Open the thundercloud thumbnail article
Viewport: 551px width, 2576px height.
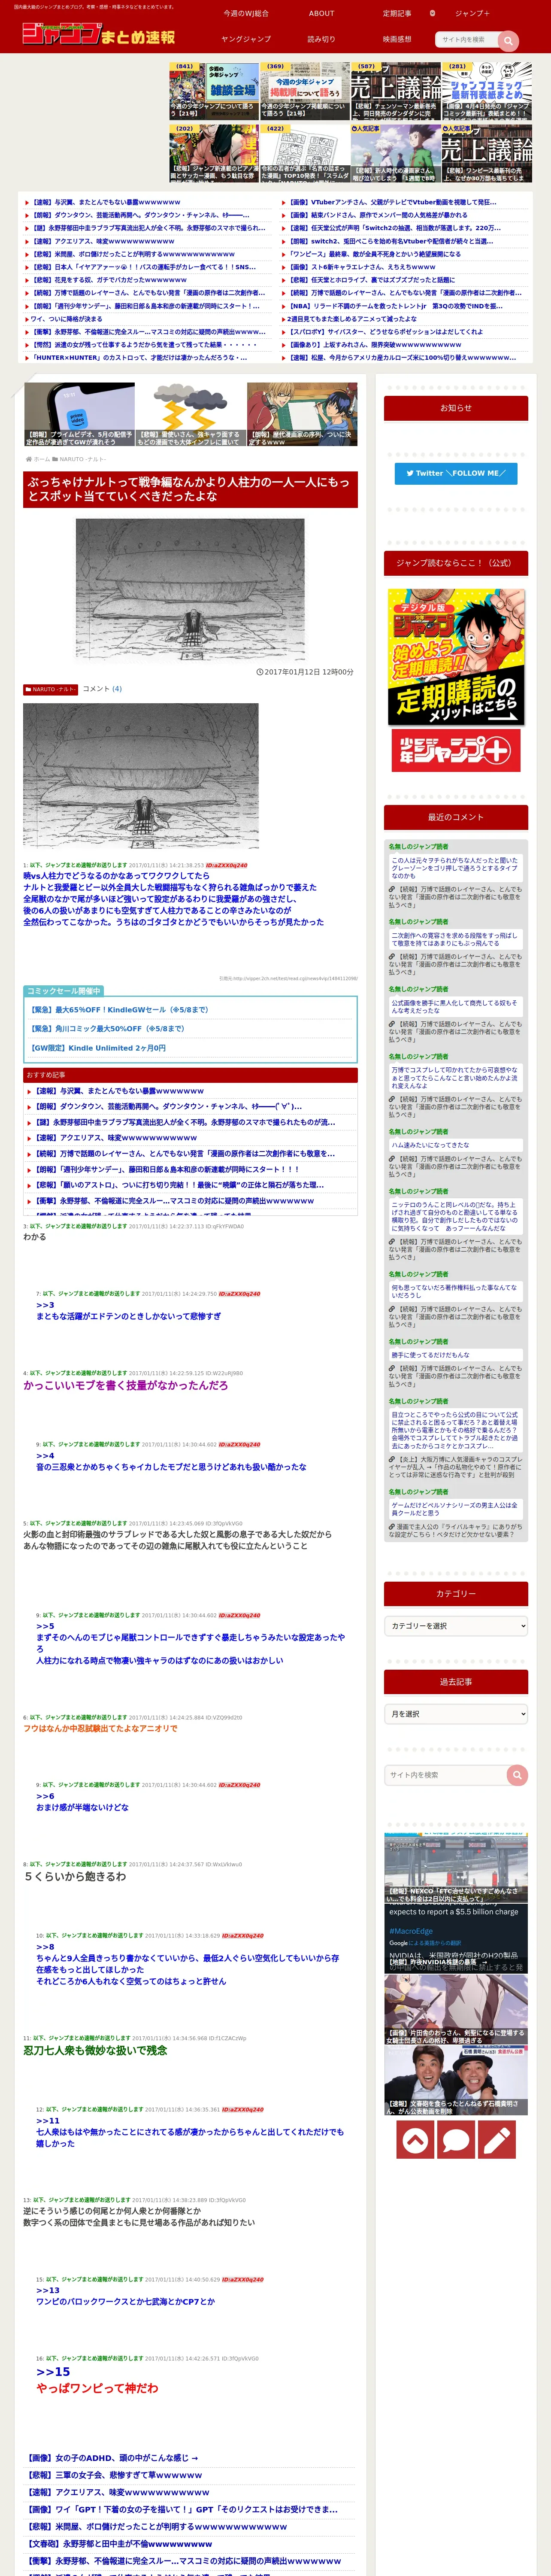190,414
